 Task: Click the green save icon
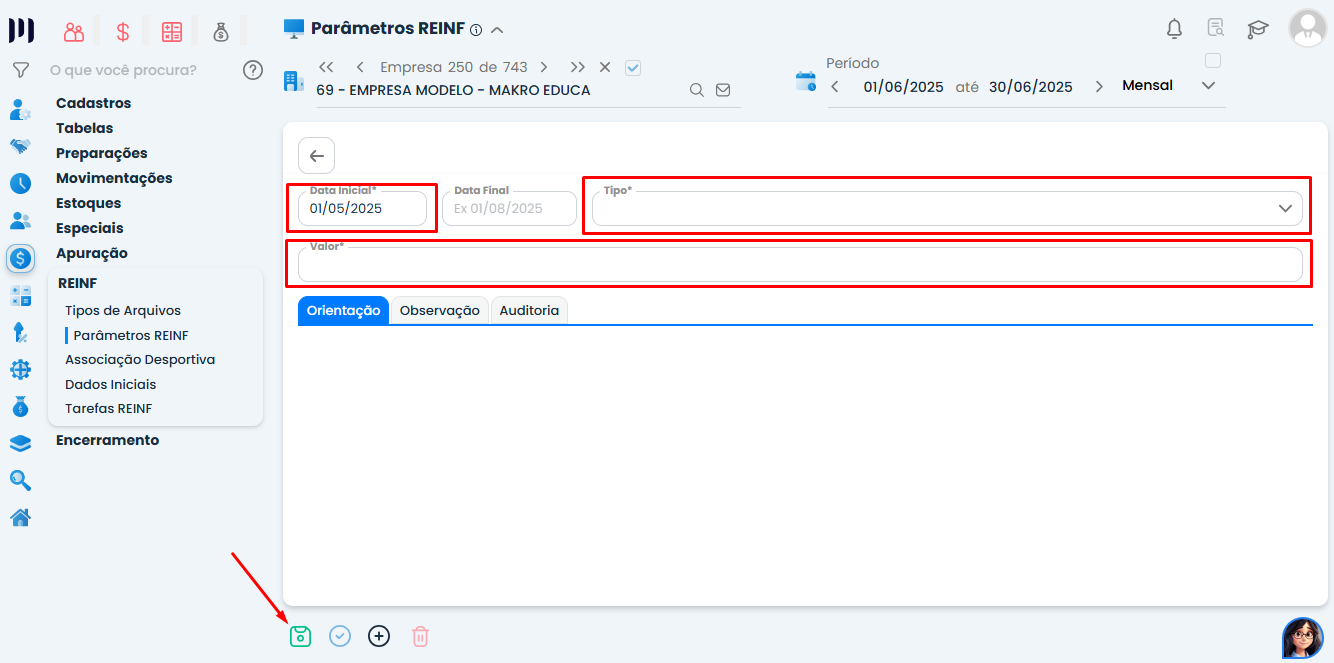pyautogui.click(x=300, y=636)
